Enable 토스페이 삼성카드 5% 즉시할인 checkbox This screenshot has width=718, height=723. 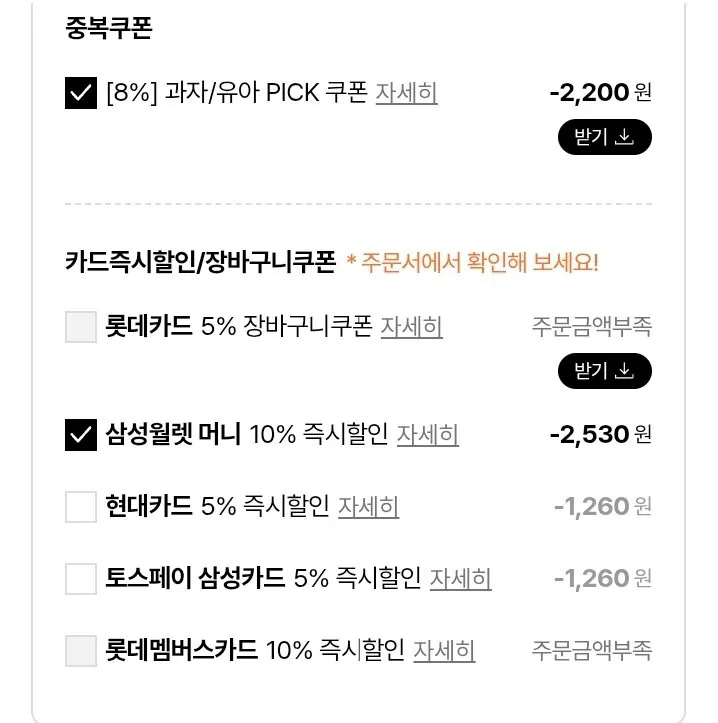80,579
